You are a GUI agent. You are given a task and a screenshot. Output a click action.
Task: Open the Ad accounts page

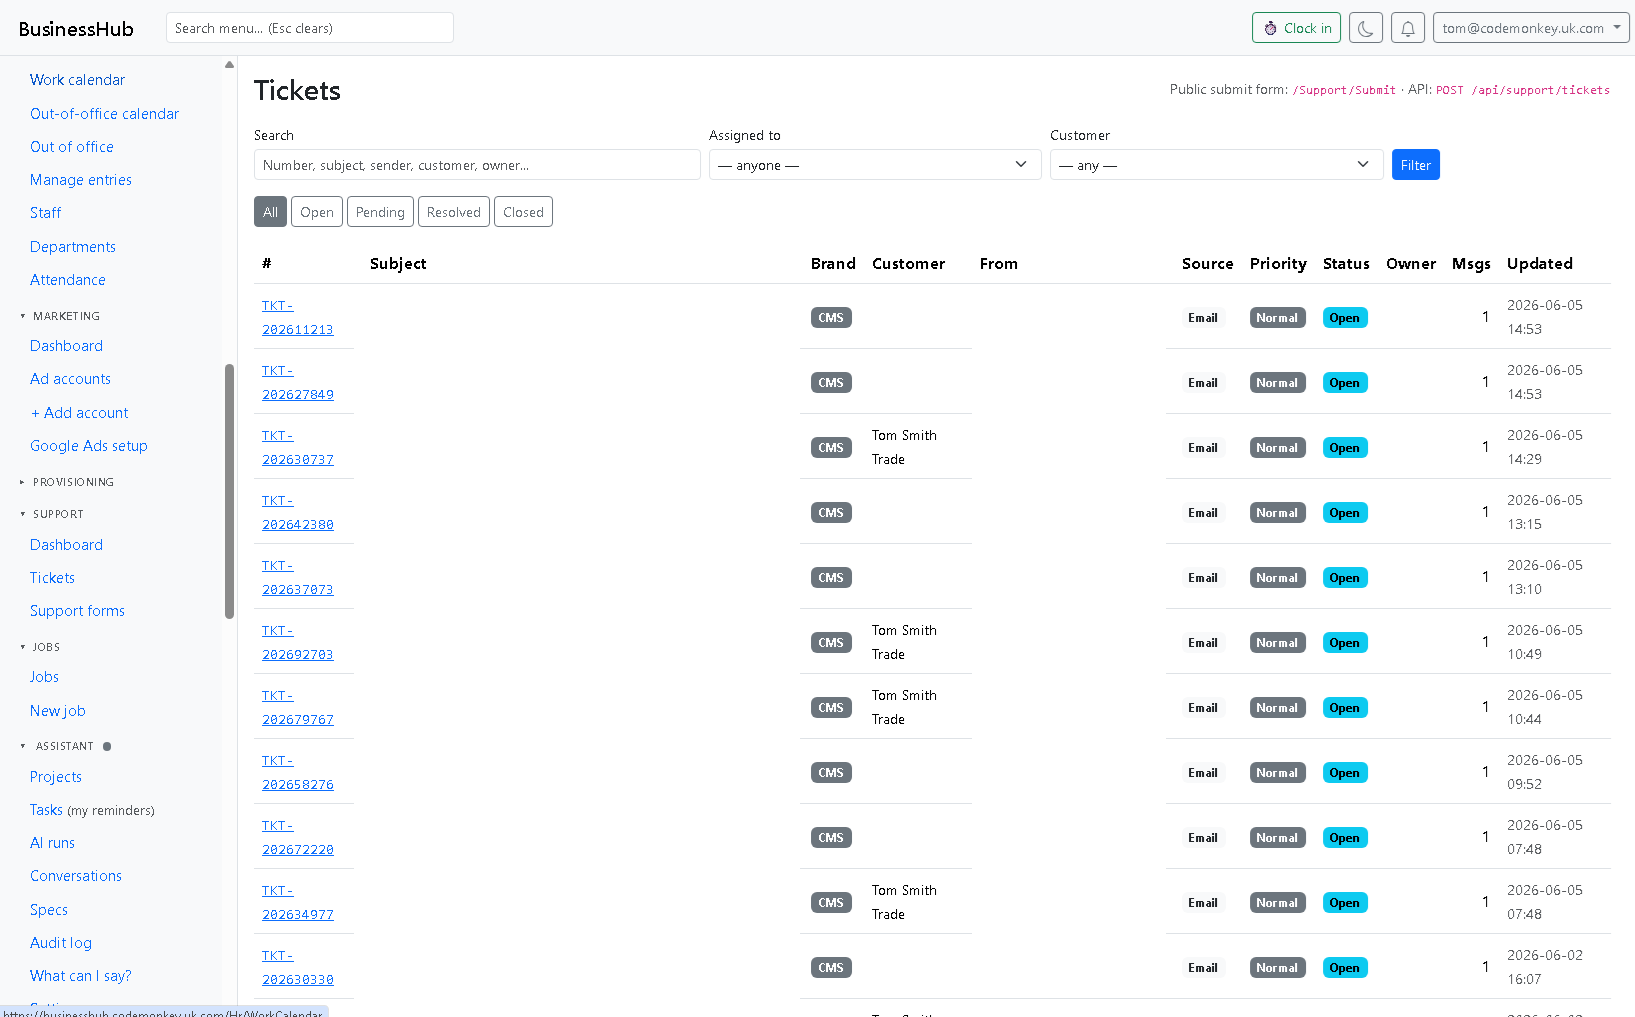[70, 379]
